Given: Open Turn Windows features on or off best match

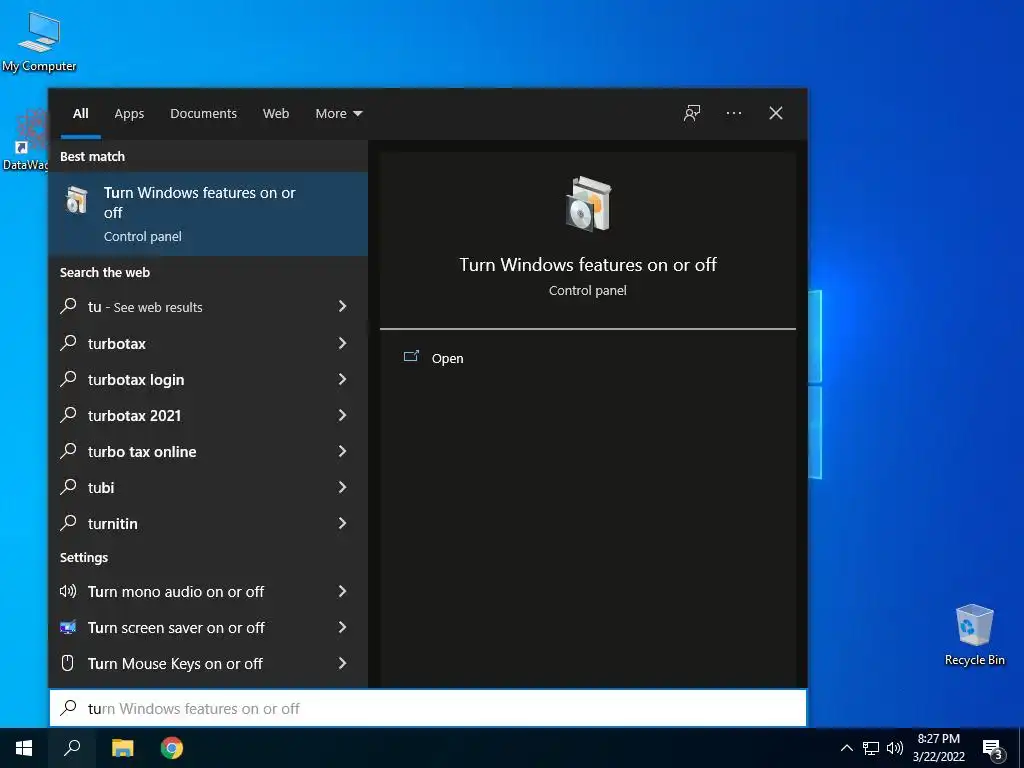Looking at the screenshot, I should (208, 214).
